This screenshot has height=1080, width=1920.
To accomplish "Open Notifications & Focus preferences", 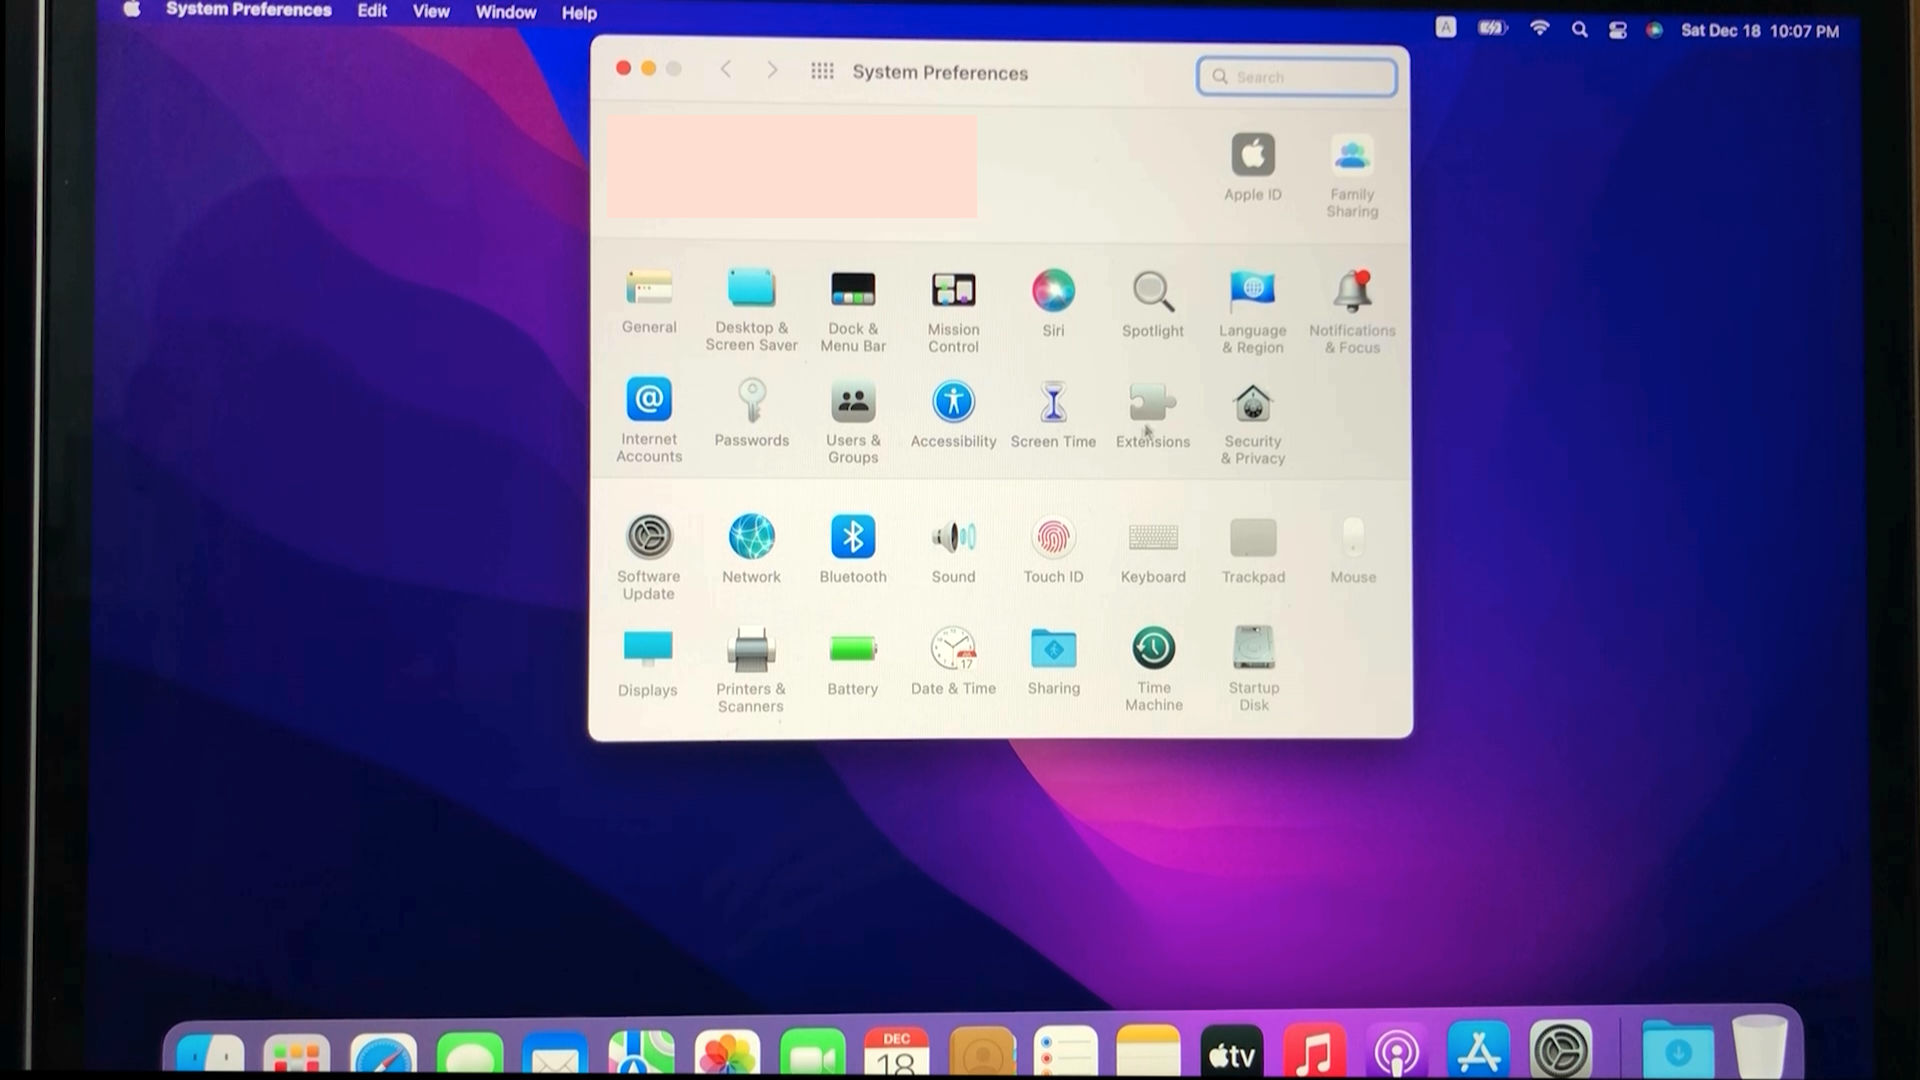I will click(x=1352, y=291).
